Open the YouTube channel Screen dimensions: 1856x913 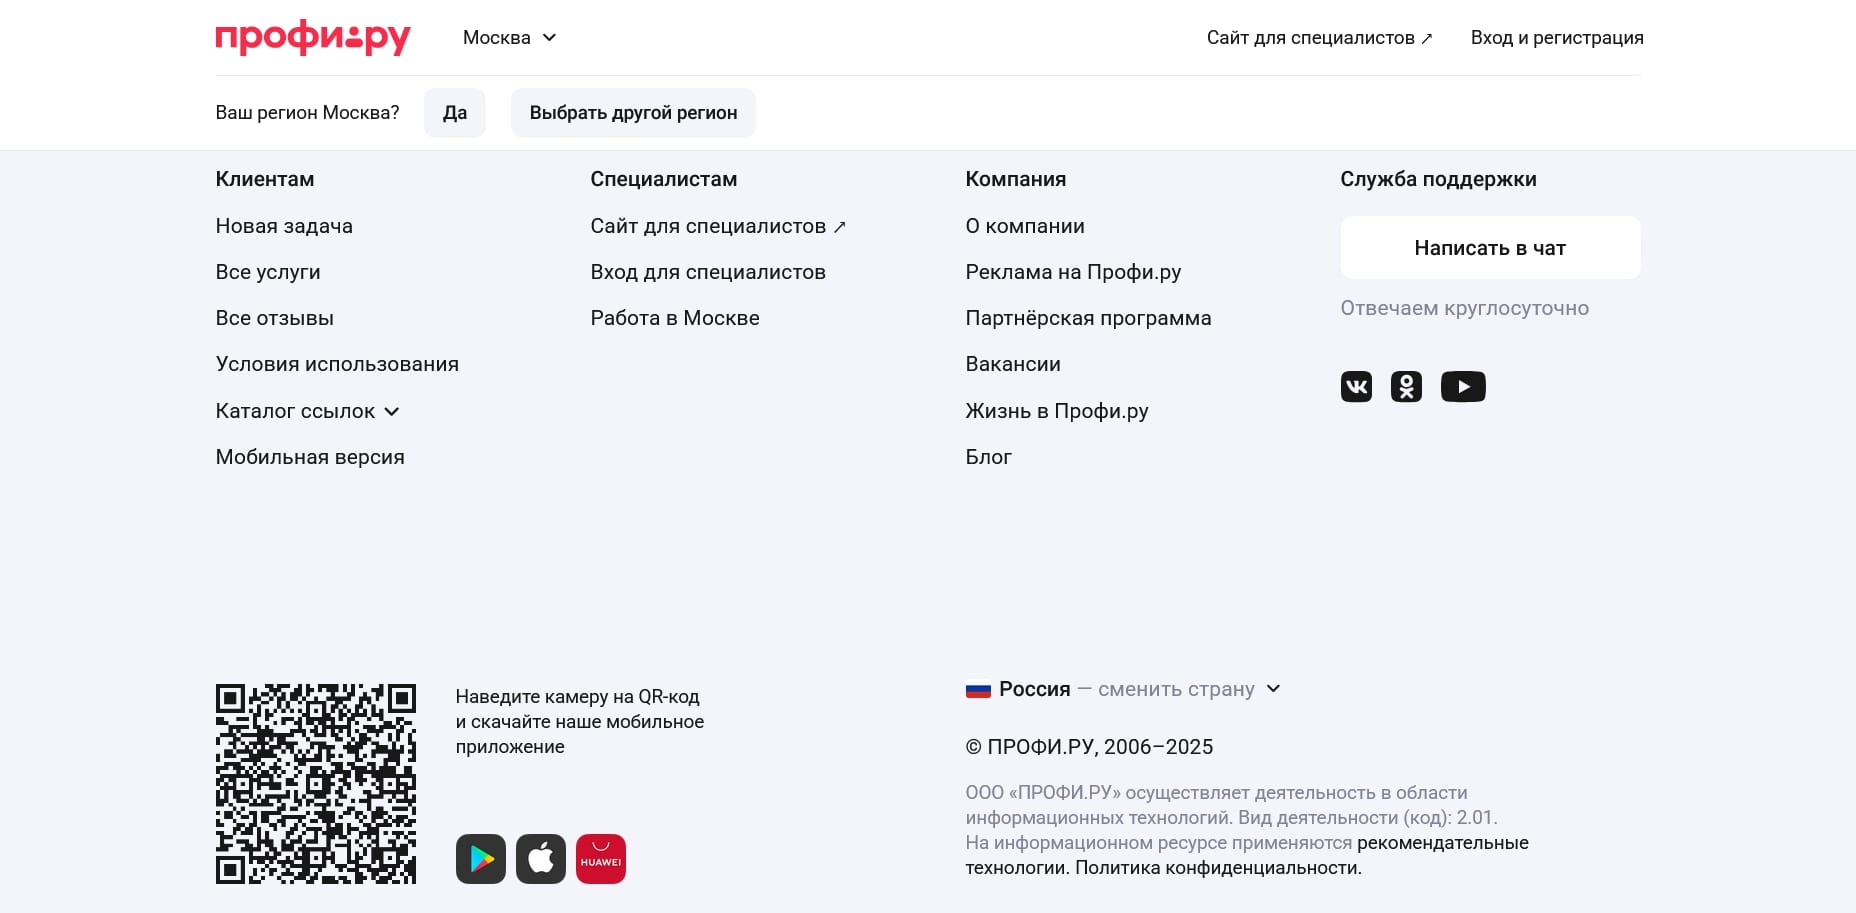1463,386
